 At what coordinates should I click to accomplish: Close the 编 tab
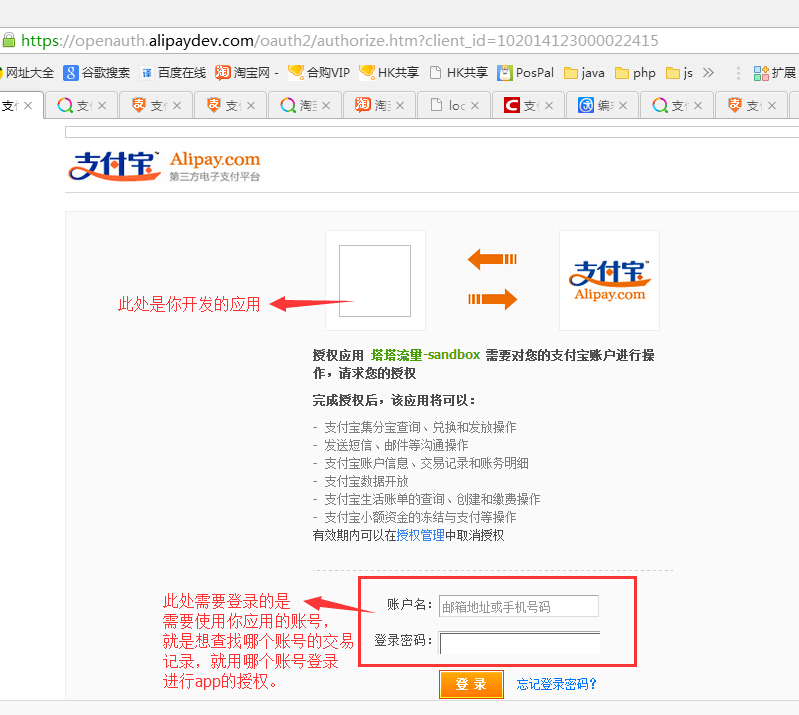point(623,105)
